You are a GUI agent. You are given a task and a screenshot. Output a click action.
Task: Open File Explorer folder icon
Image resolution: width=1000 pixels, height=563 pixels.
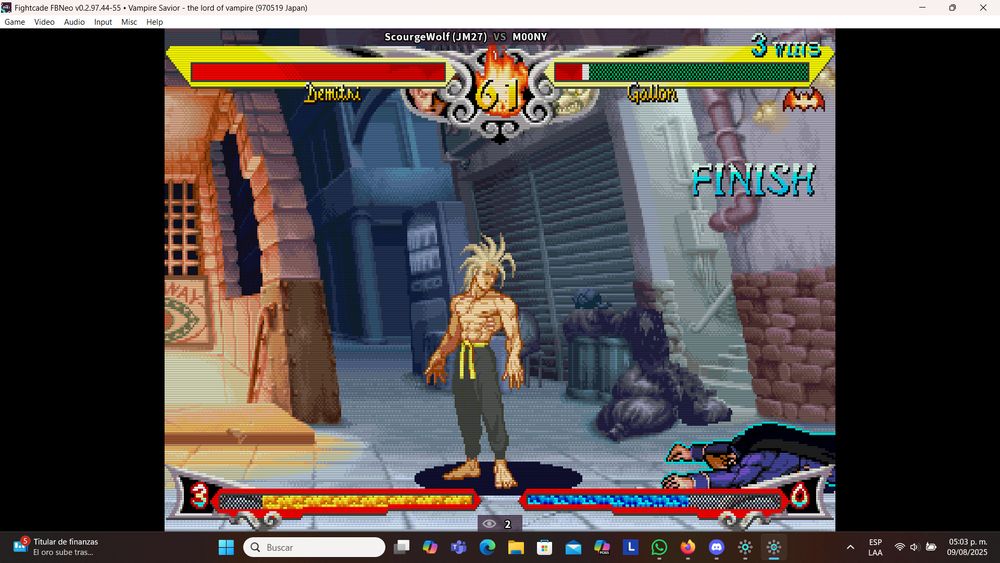point(516,547)
